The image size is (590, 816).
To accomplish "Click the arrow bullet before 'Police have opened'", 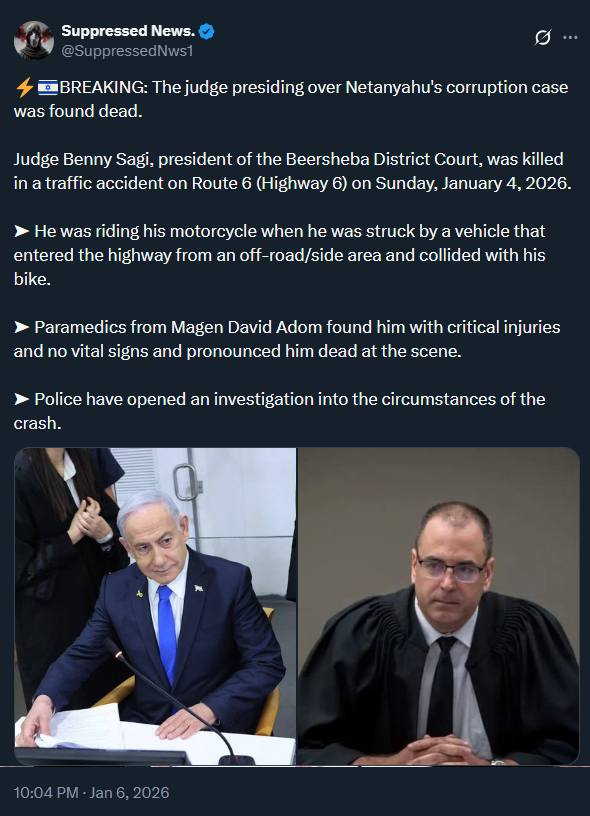I will click(x=22, y=399).
